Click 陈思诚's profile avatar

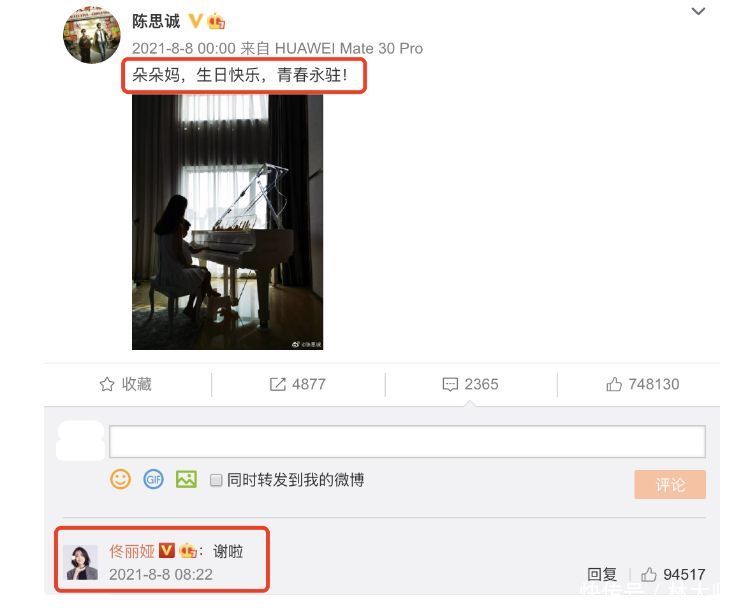click(x=92, y=34)
